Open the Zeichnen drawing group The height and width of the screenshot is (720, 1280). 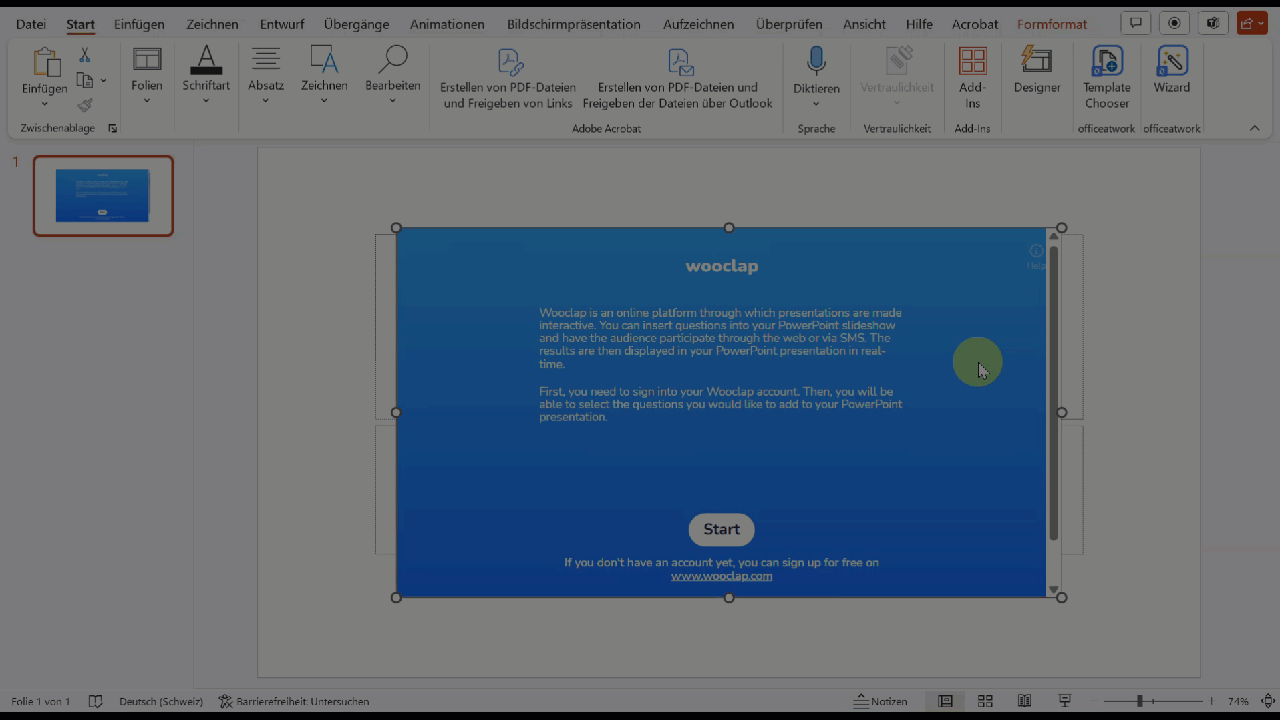click(324, 75)
